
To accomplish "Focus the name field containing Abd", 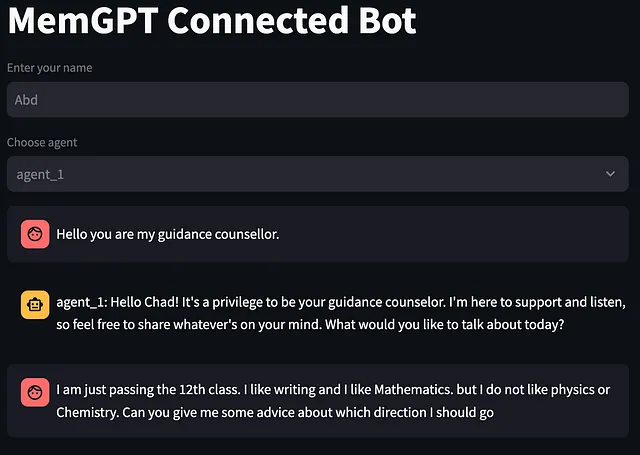I will (x=318, y=100).
